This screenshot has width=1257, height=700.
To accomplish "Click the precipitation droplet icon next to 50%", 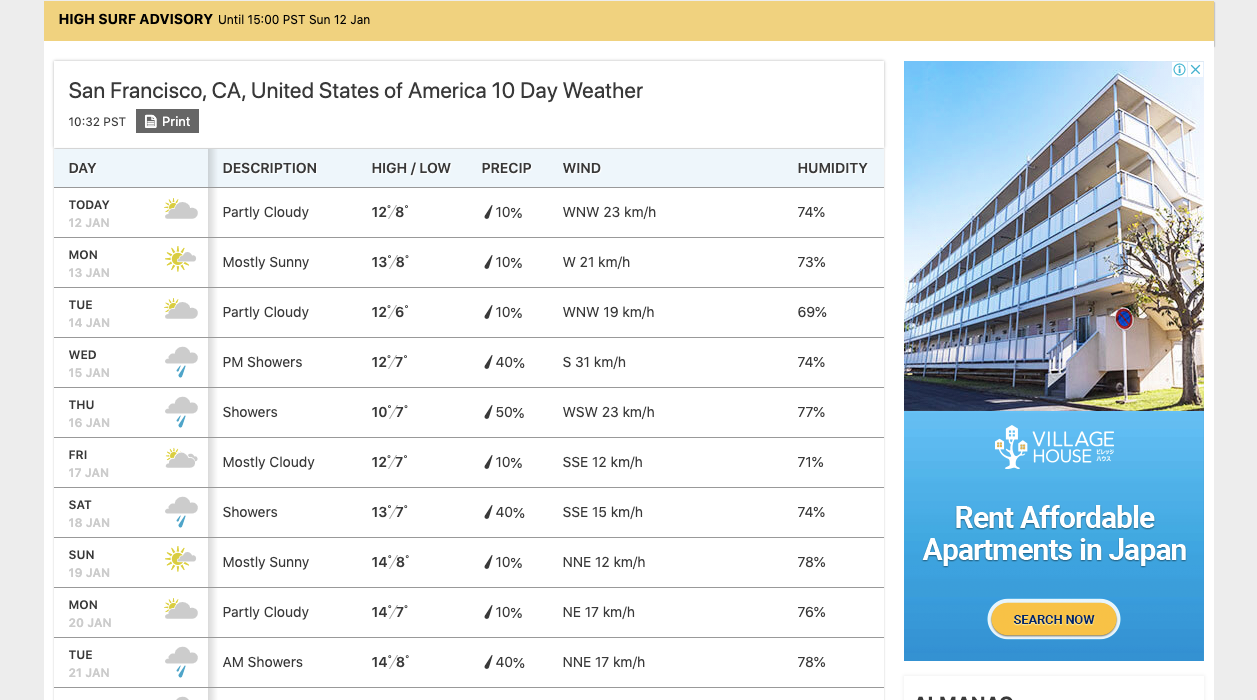I will [486, 412].
